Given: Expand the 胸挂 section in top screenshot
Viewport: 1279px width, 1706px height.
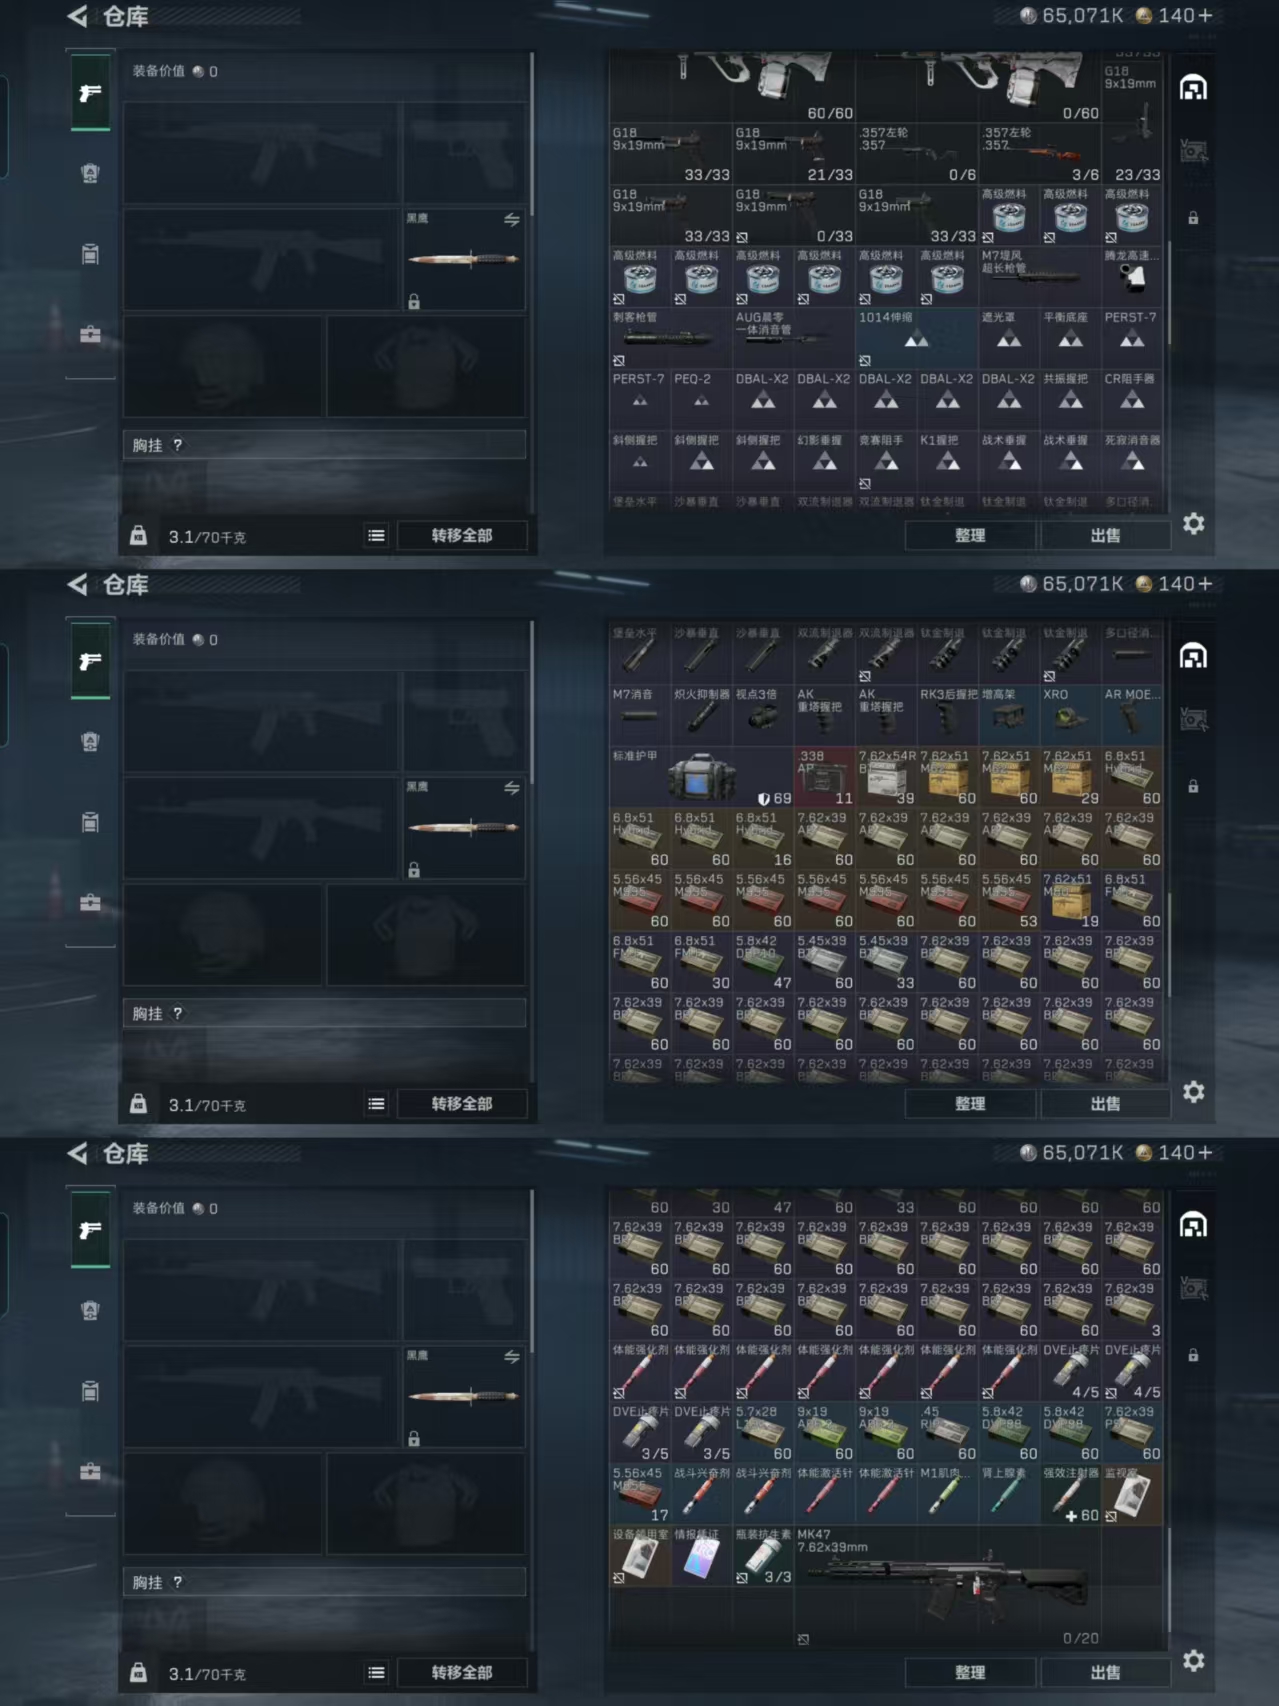Looking at the screenshot, I should coord(325,445).
